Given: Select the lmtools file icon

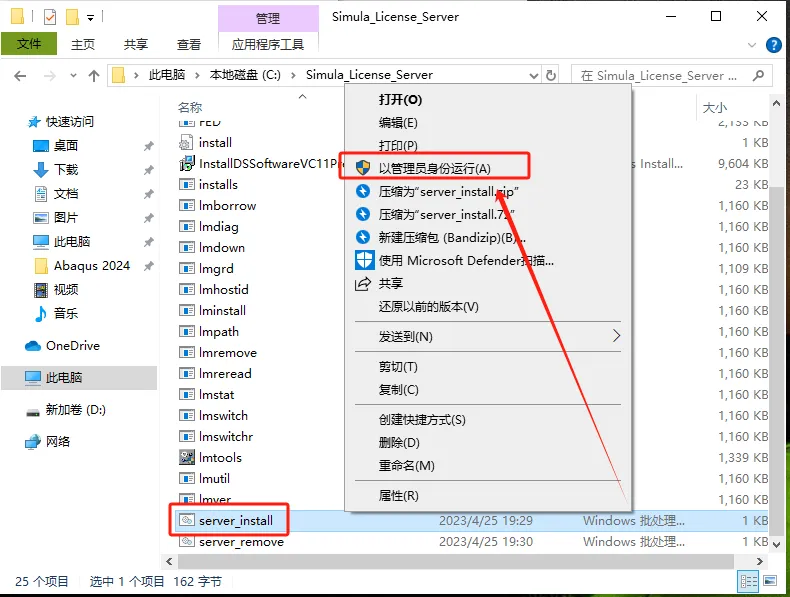Looking at the screenshot, I should [x=187, y=457].
